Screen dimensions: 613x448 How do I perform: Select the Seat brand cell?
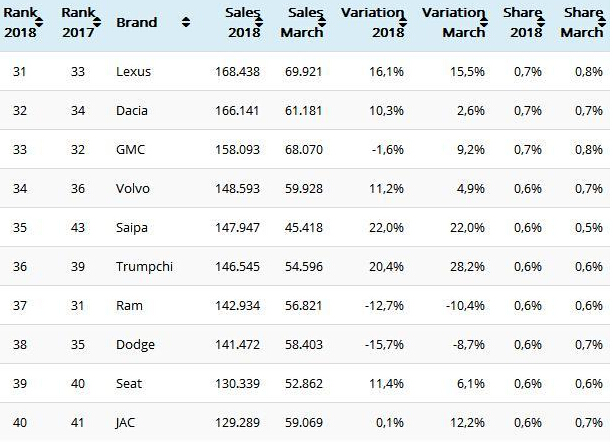pos(130,385)
